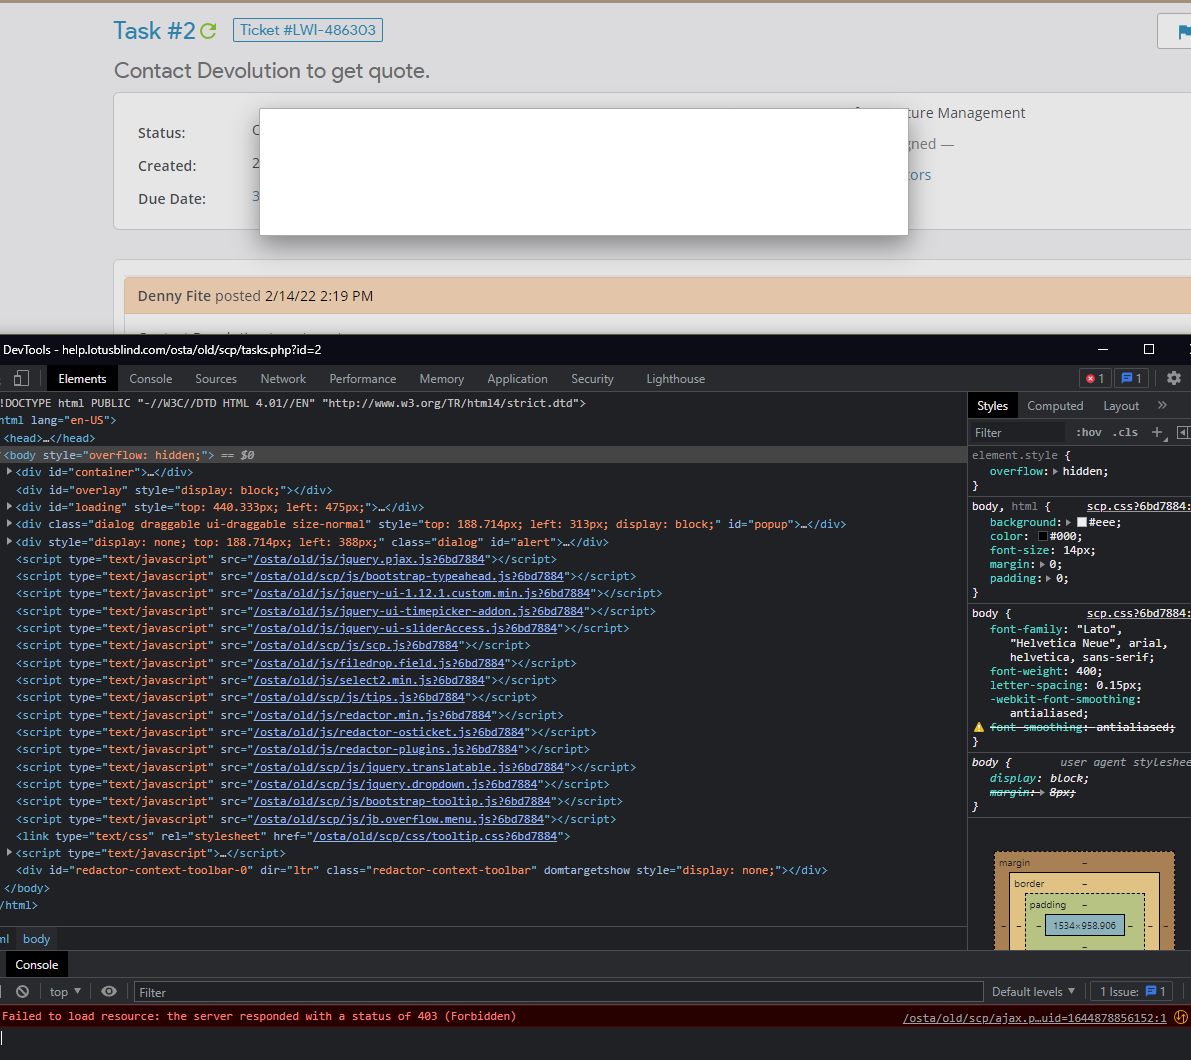Click the ajax.p…uid error source link

1034,1017
